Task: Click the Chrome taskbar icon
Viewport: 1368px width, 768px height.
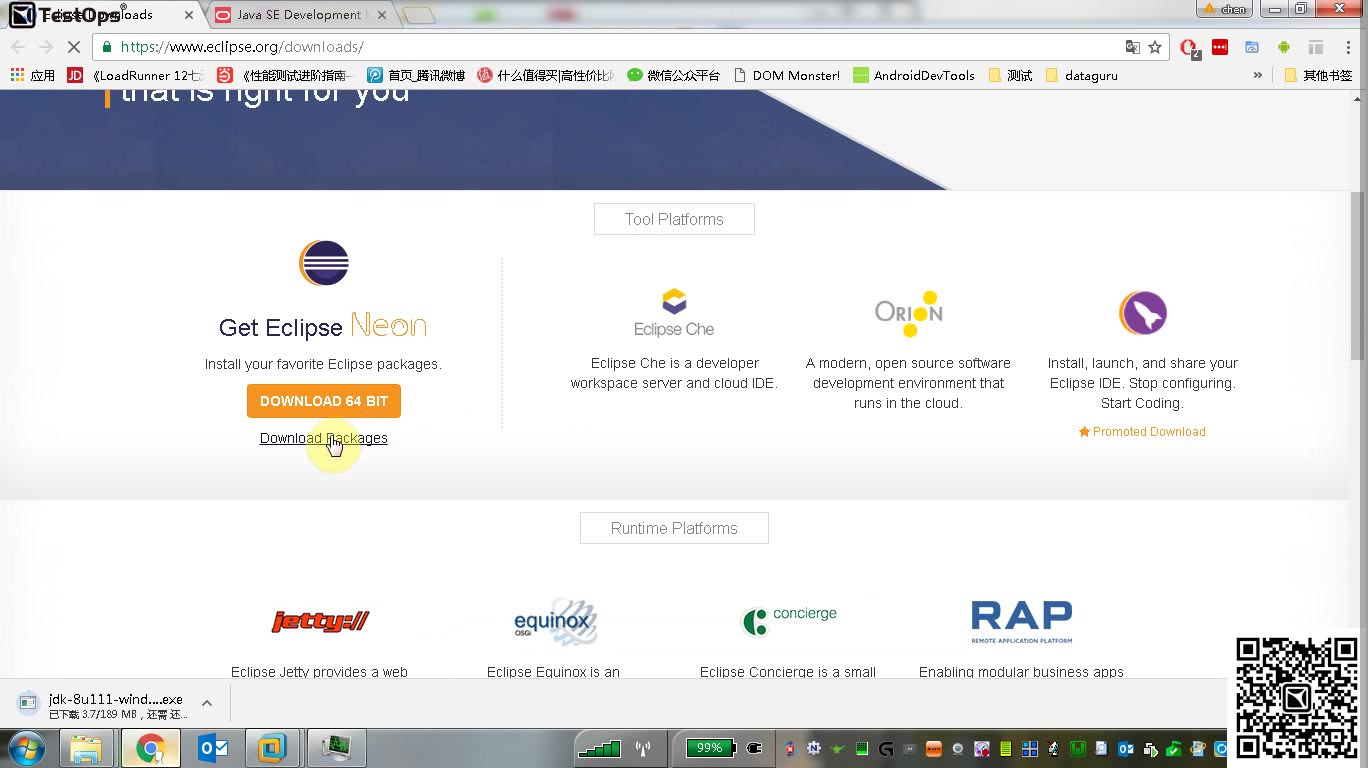Action: pyautogui.click(x=151, y=748)
